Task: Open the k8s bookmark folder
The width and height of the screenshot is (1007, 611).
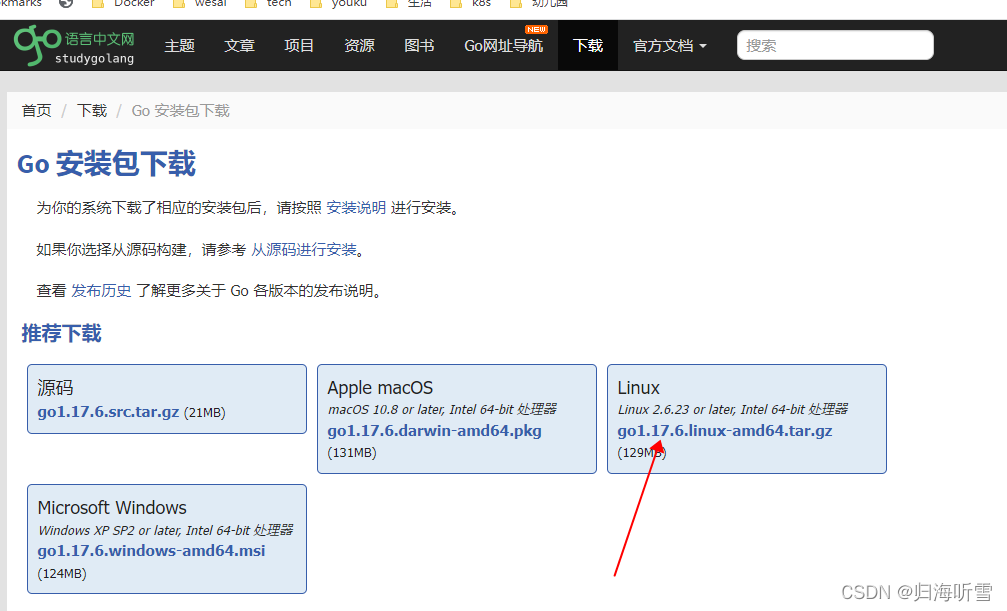Action: [x=470, y=3]
